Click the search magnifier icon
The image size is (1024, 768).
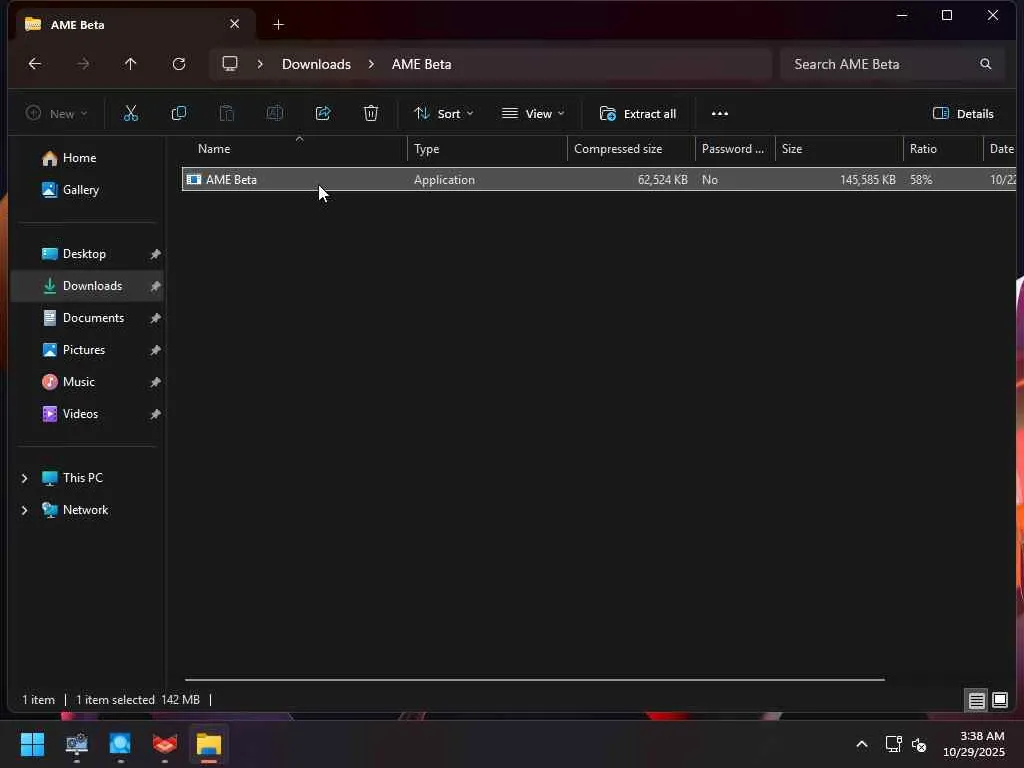point(985,64)
